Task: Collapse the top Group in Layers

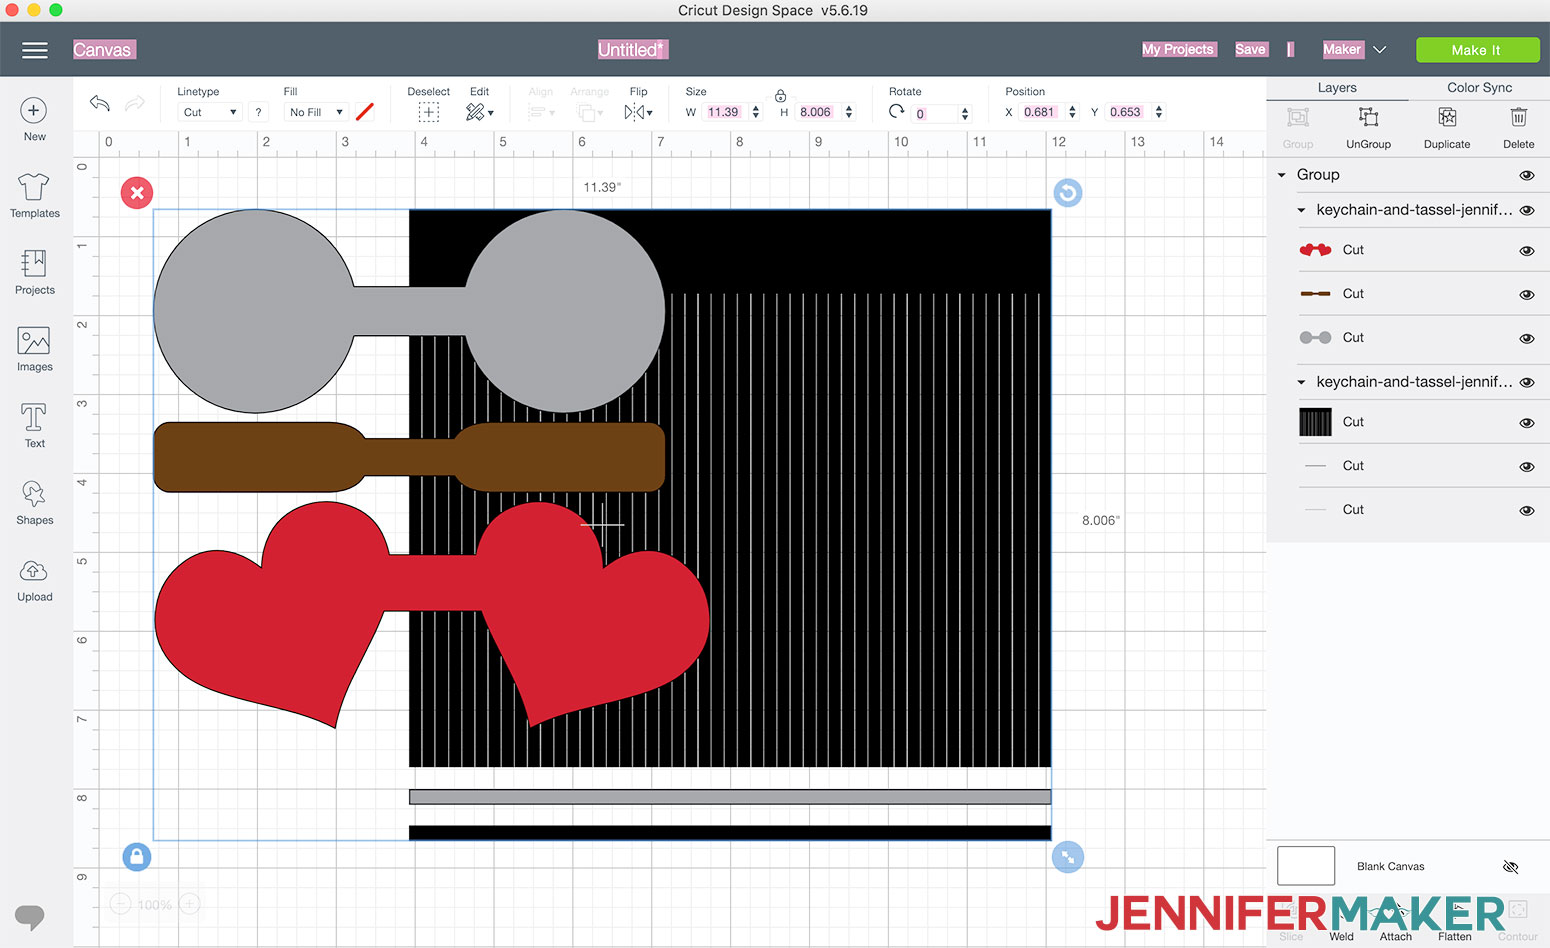Action: tap(1282, 175)
